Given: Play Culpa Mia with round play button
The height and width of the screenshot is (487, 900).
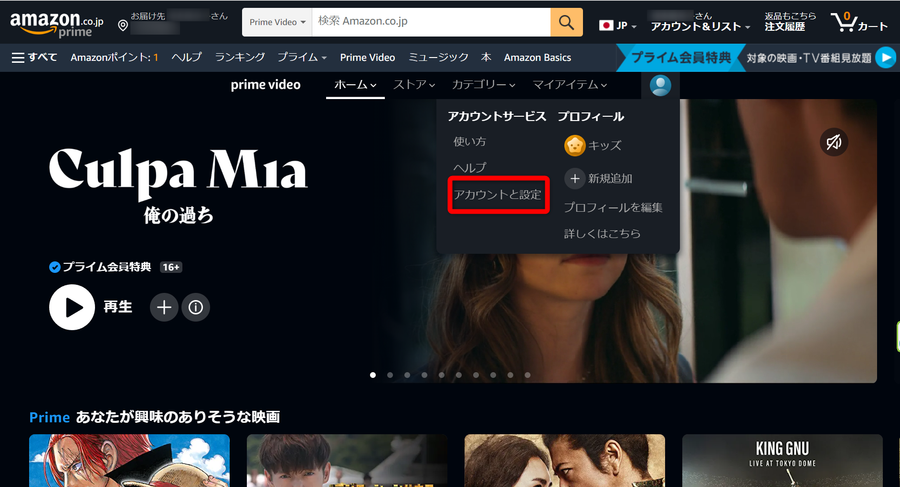Looking at the screenshot, I should 72,307.
